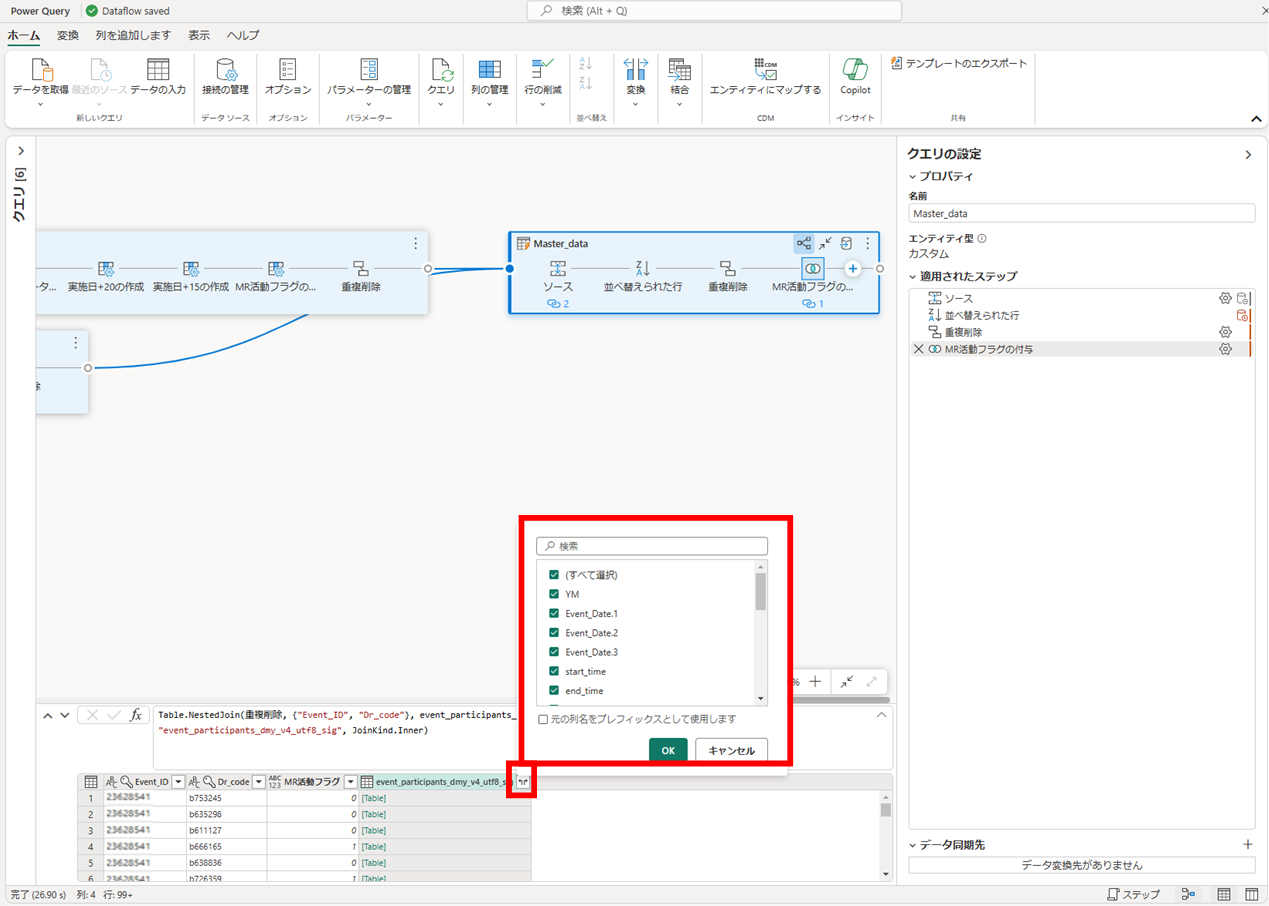The width and height of the screenshot is (1269, 906).
Task: Open the 表示 tab
Action: pos(199,35)
